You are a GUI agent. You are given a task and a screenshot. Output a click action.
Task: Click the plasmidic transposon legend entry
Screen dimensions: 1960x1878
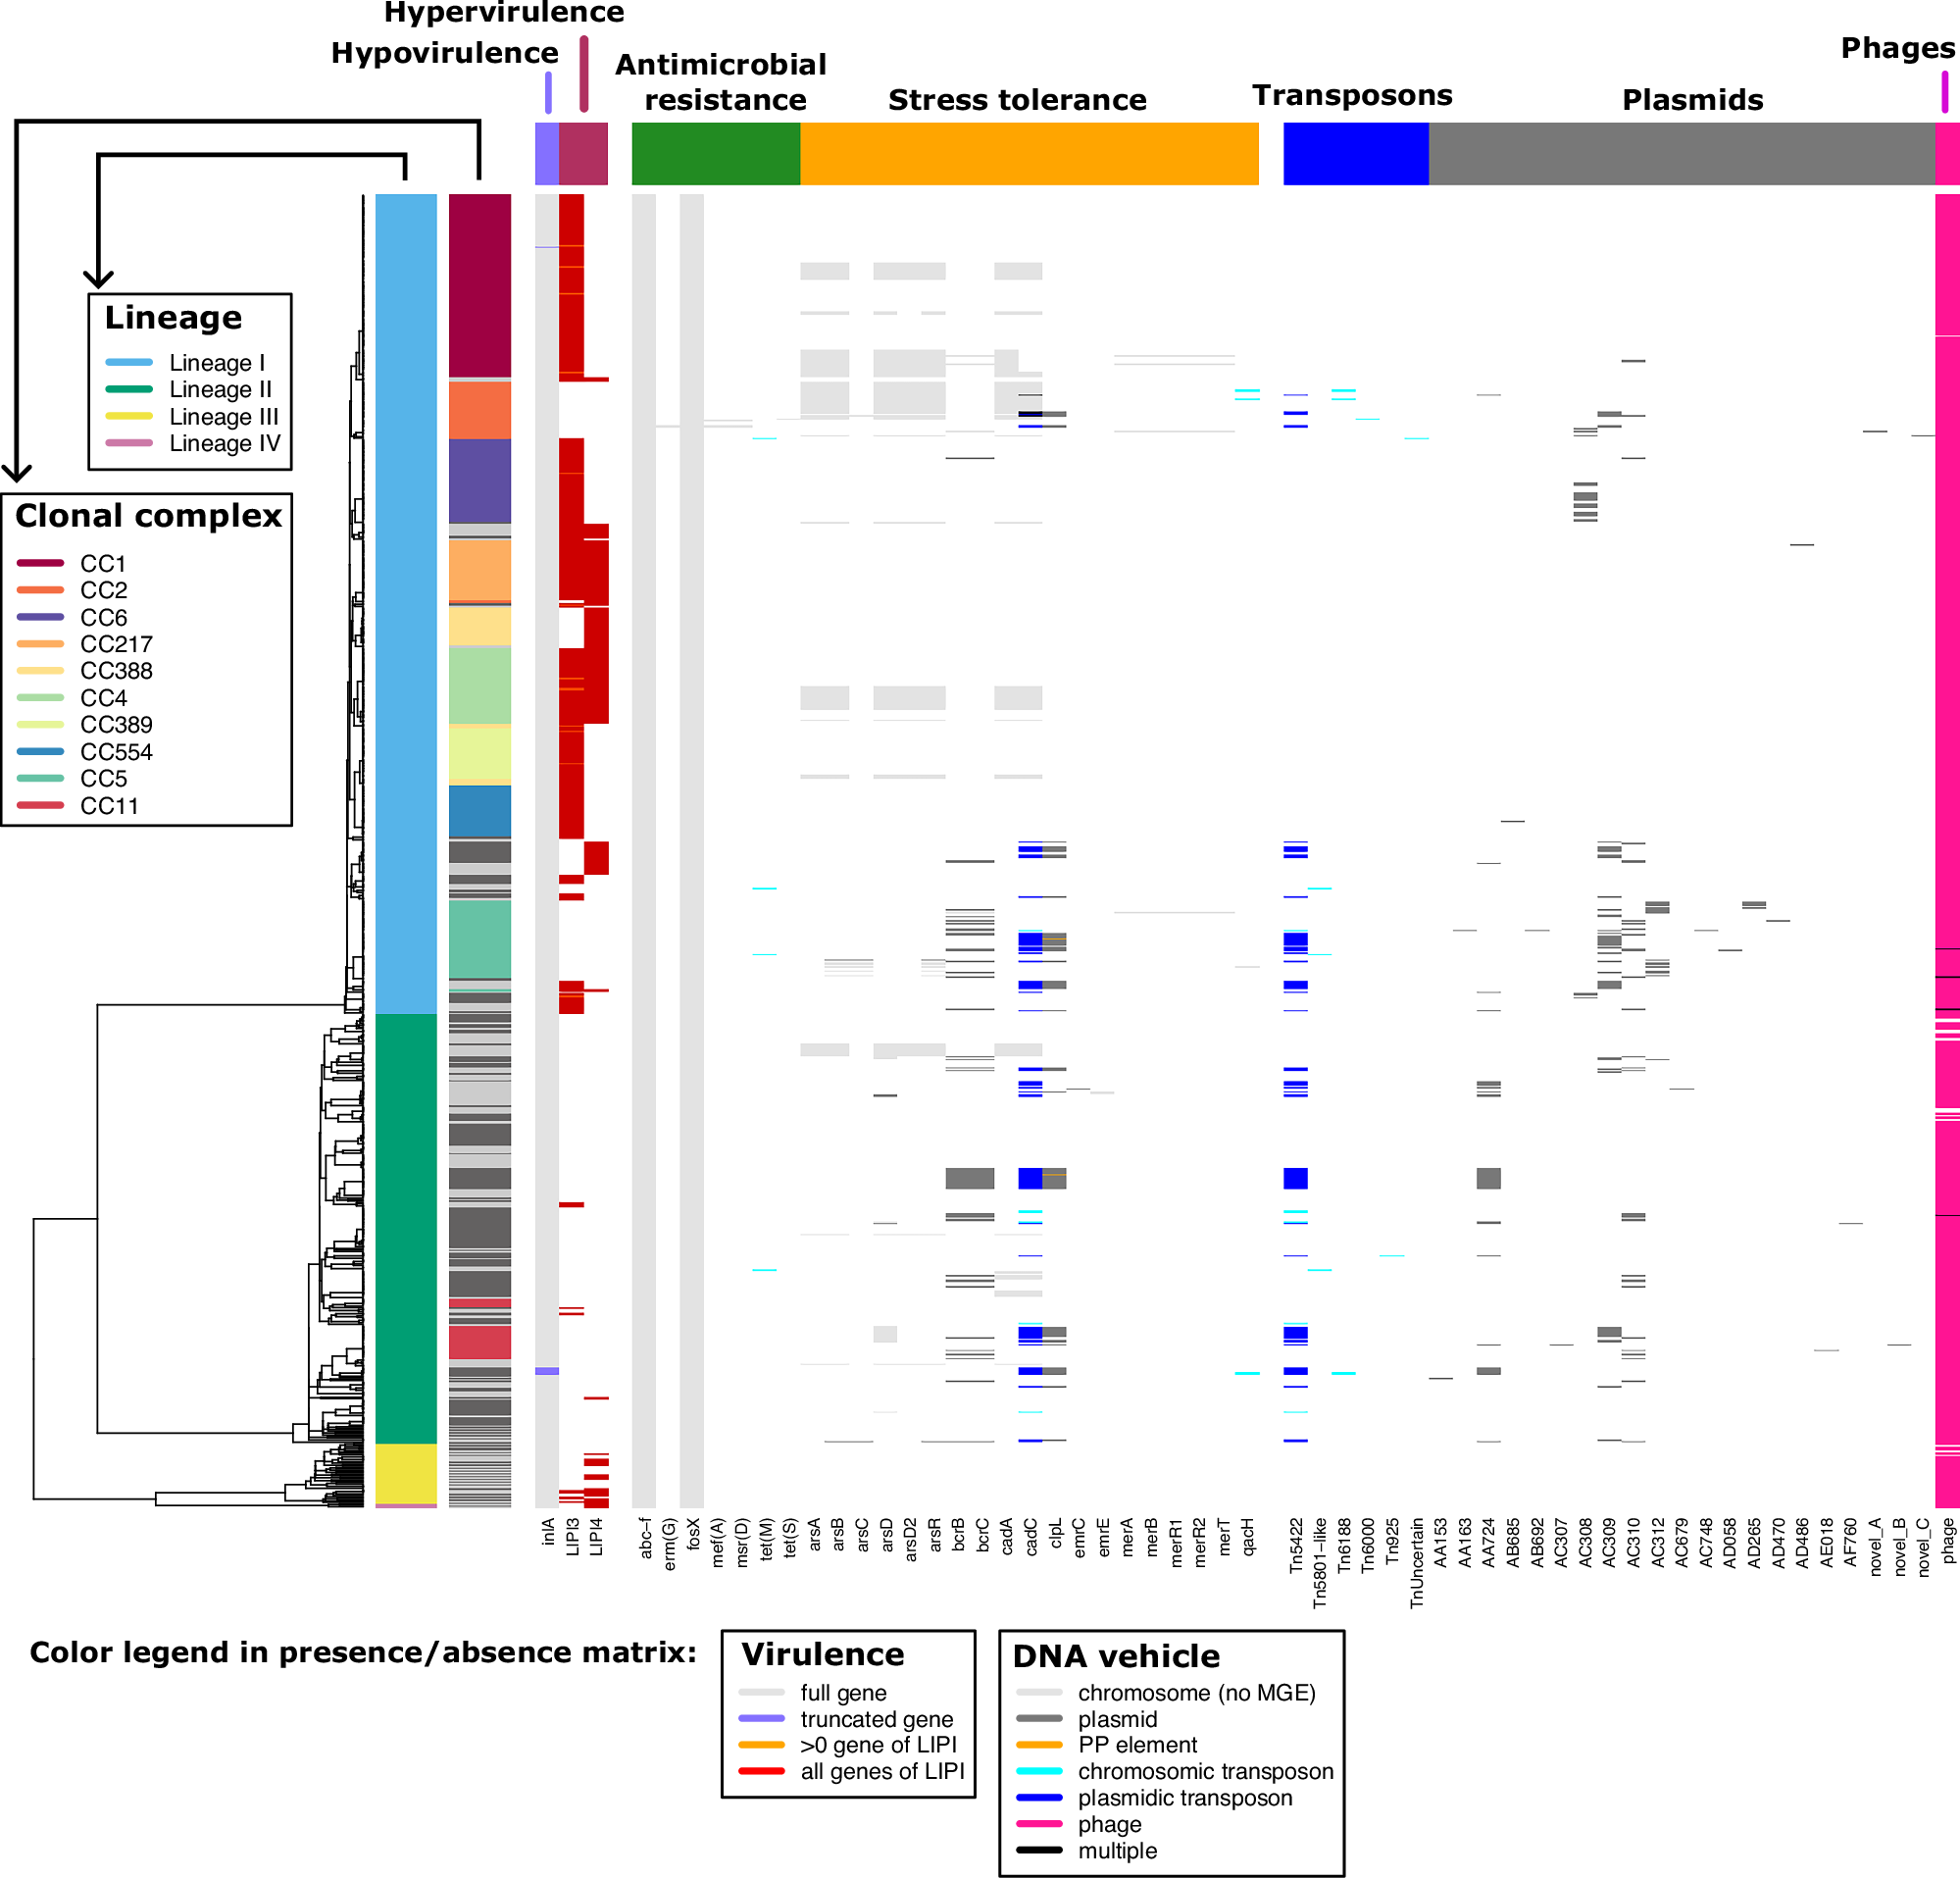click(x=1184, y=1798)
